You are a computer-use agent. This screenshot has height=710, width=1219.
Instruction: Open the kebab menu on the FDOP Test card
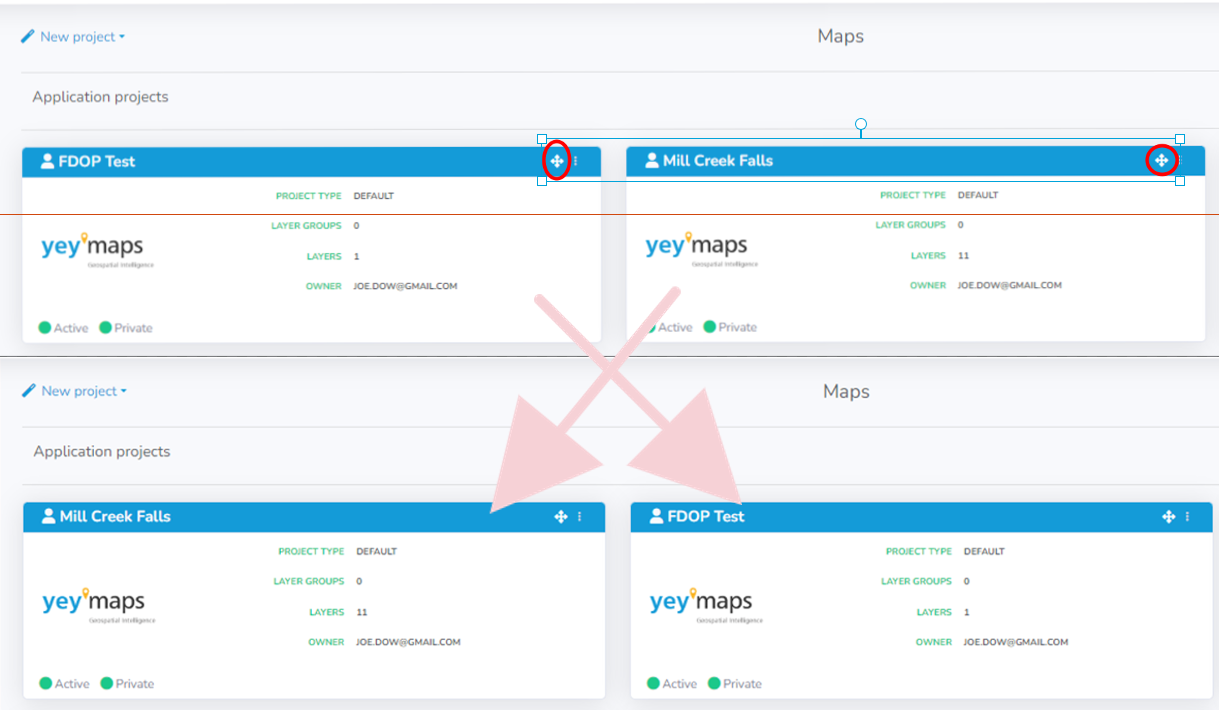click(x=578, y=160)
